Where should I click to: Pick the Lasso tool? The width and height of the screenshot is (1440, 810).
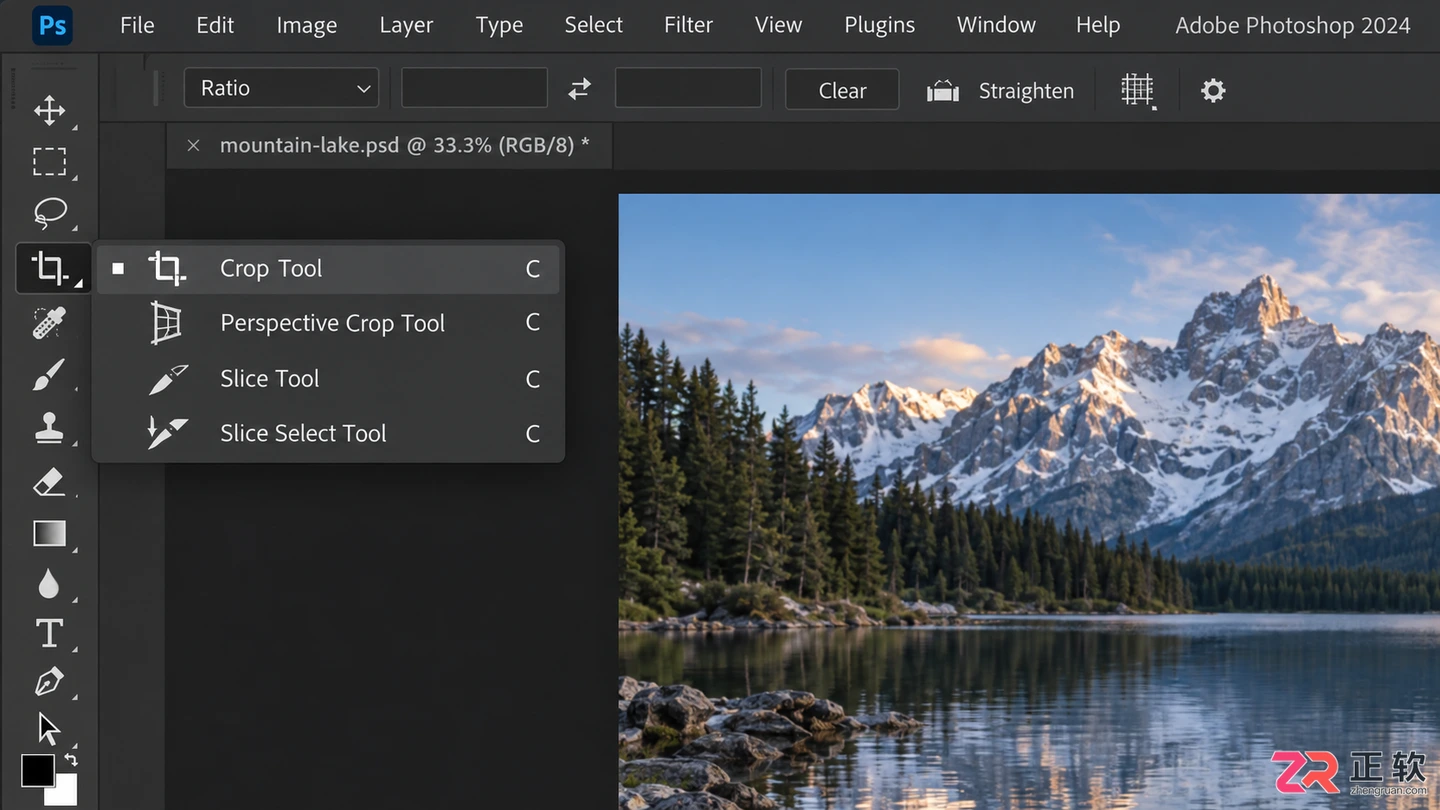pos(49,213)
